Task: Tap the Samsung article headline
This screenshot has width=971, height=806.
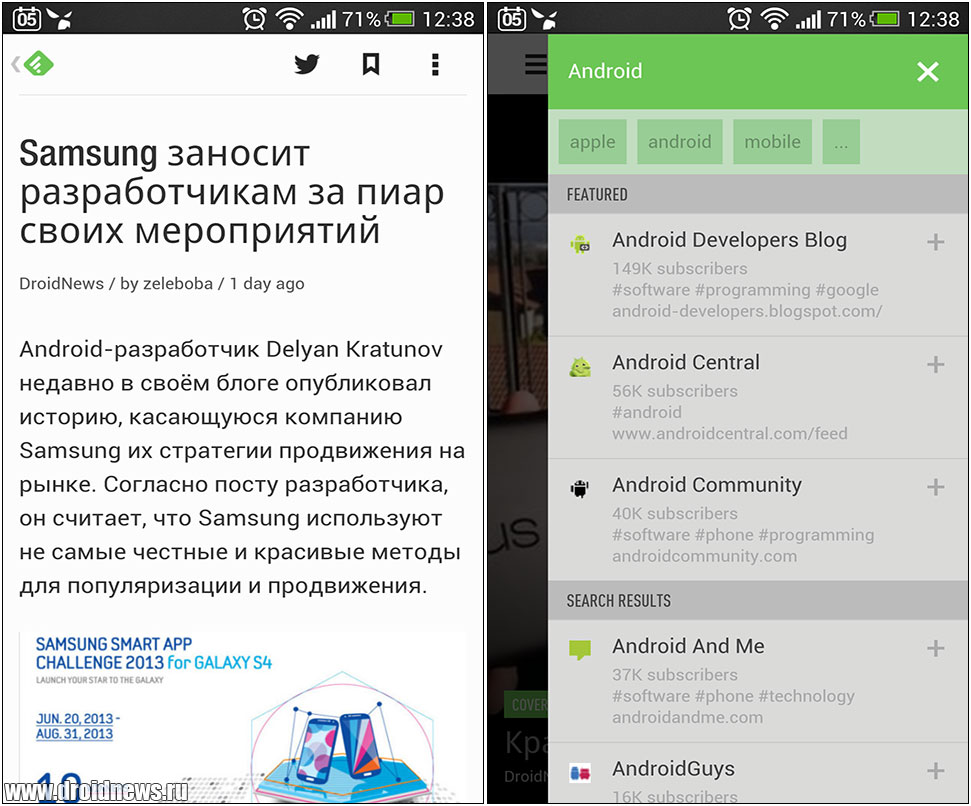Action: (232, 193)
